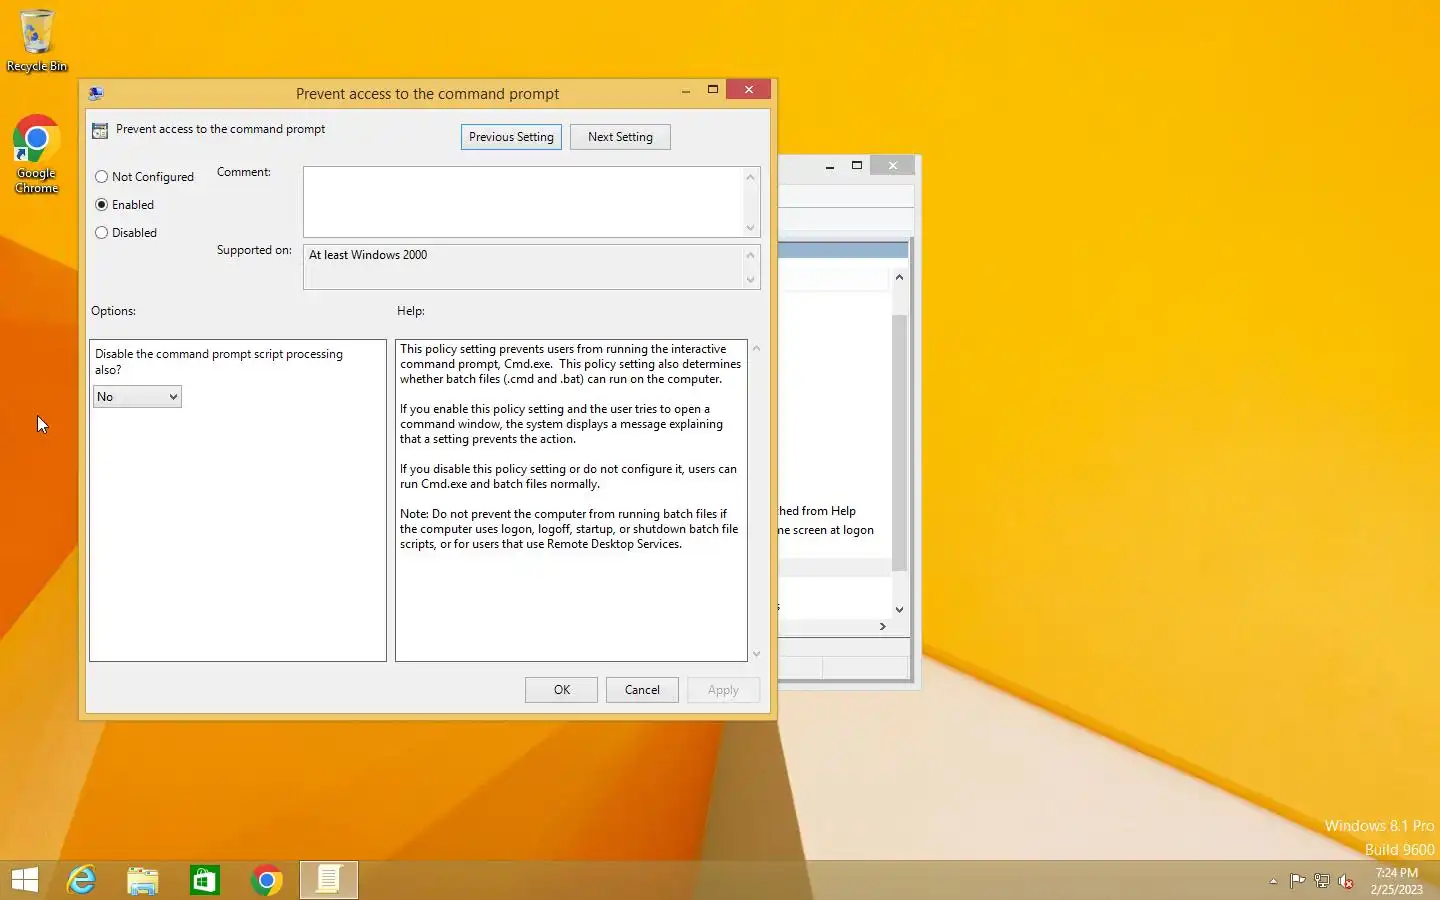Maximize the background editor window
This screenshot has width=1440, height=900.
857,166
